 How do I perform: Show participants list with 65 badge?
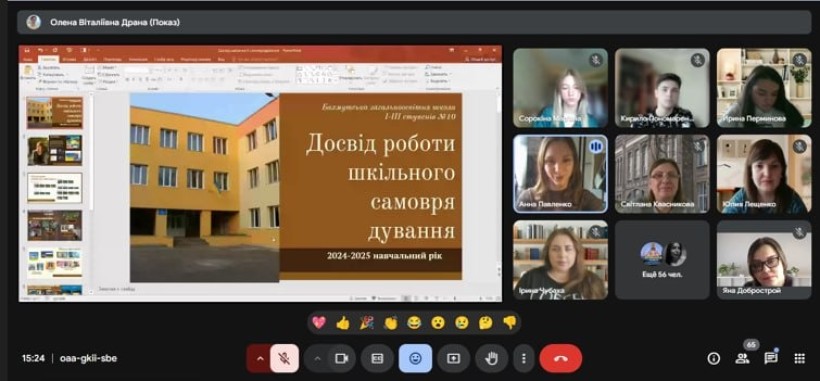pos(742,358)
